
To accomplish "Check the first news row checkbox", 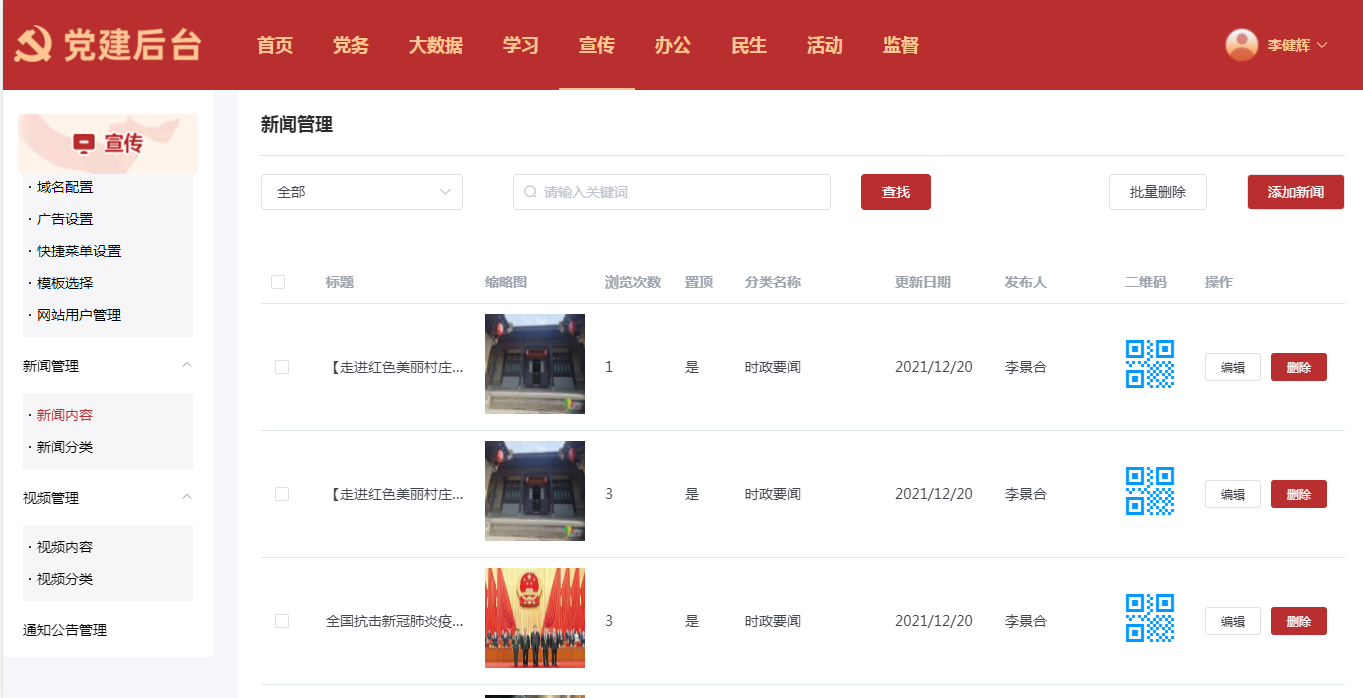I will 282,367.
